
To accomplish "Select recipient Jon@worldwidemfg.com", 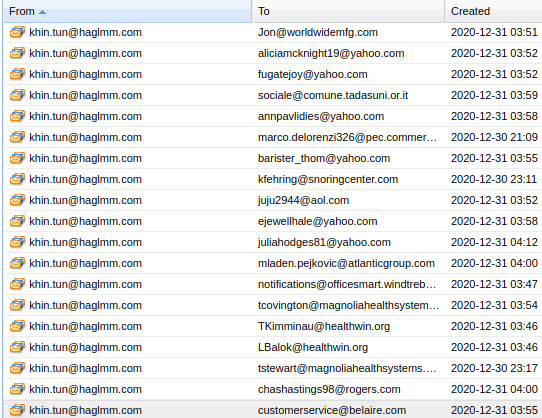I will click(318, 32).
